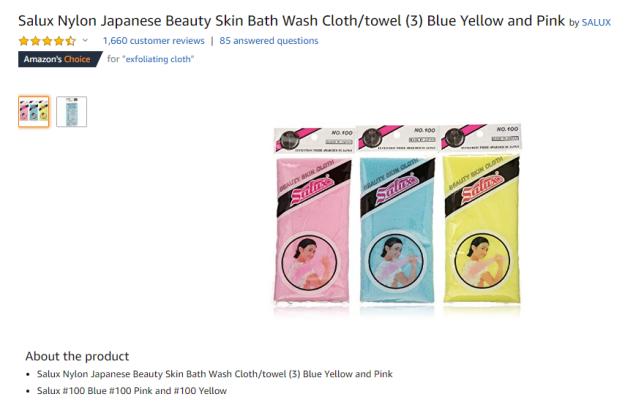
Task: Click the SALUX brand link
Action: (x=596, y=23)
